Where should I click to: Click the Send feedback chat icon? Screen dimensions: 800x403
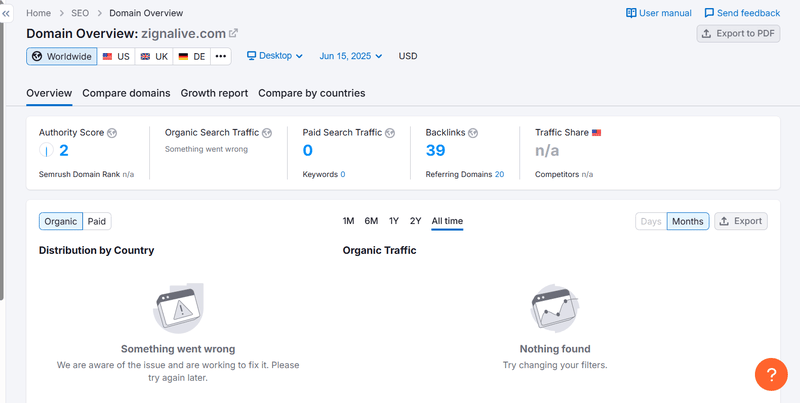coord(709,13)
